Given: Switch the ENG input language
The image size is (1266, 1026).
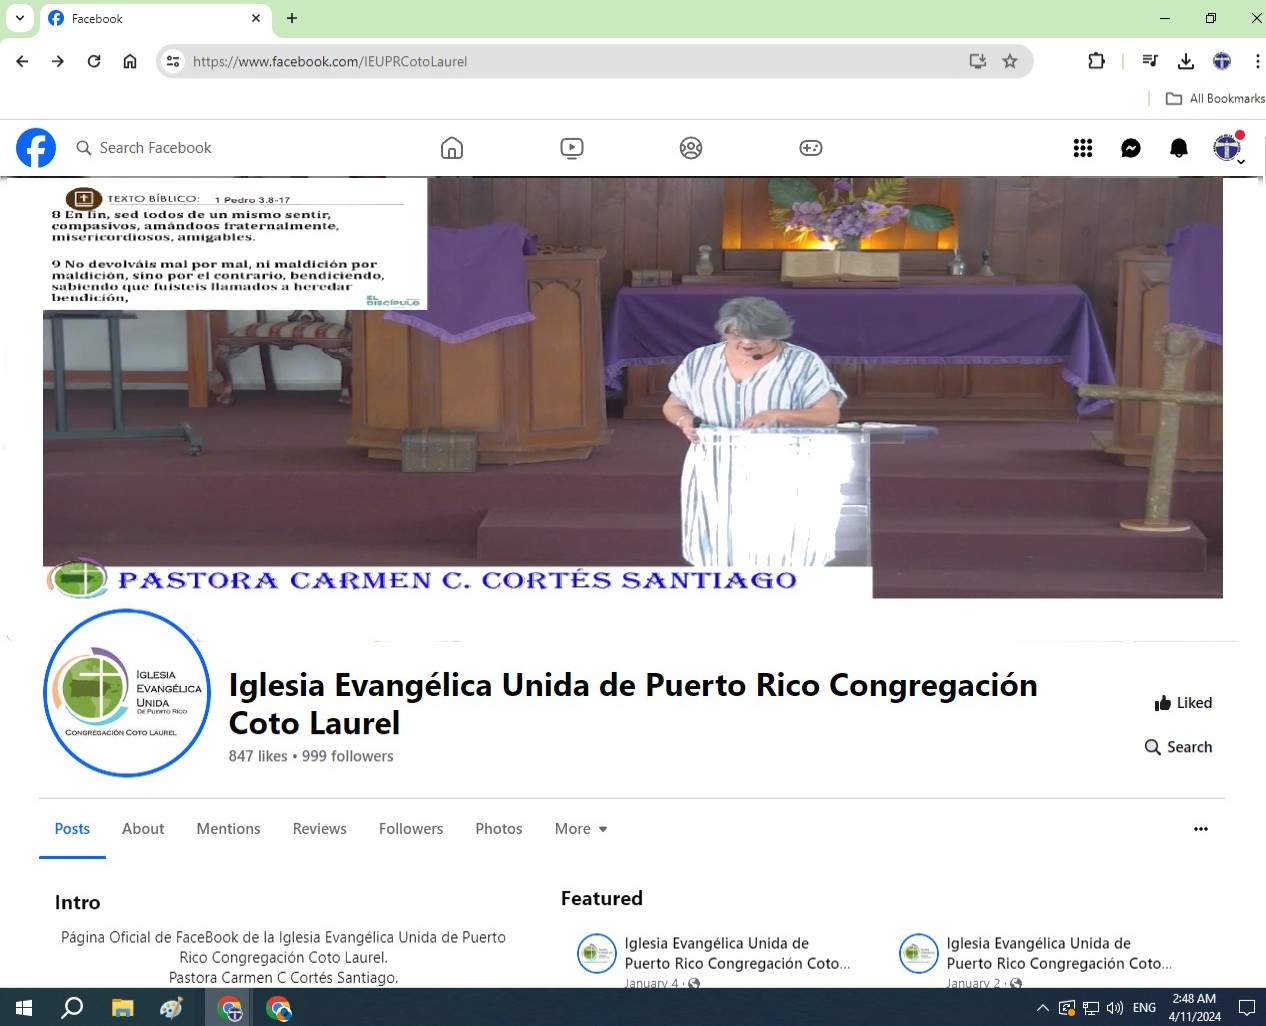Looking at the screenshot, I should (1144, 1008).
